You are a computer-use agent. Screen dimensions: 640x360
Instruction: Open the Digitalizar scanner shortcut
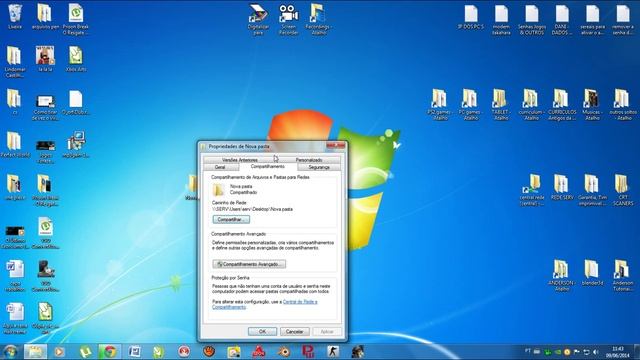[258, 19]
